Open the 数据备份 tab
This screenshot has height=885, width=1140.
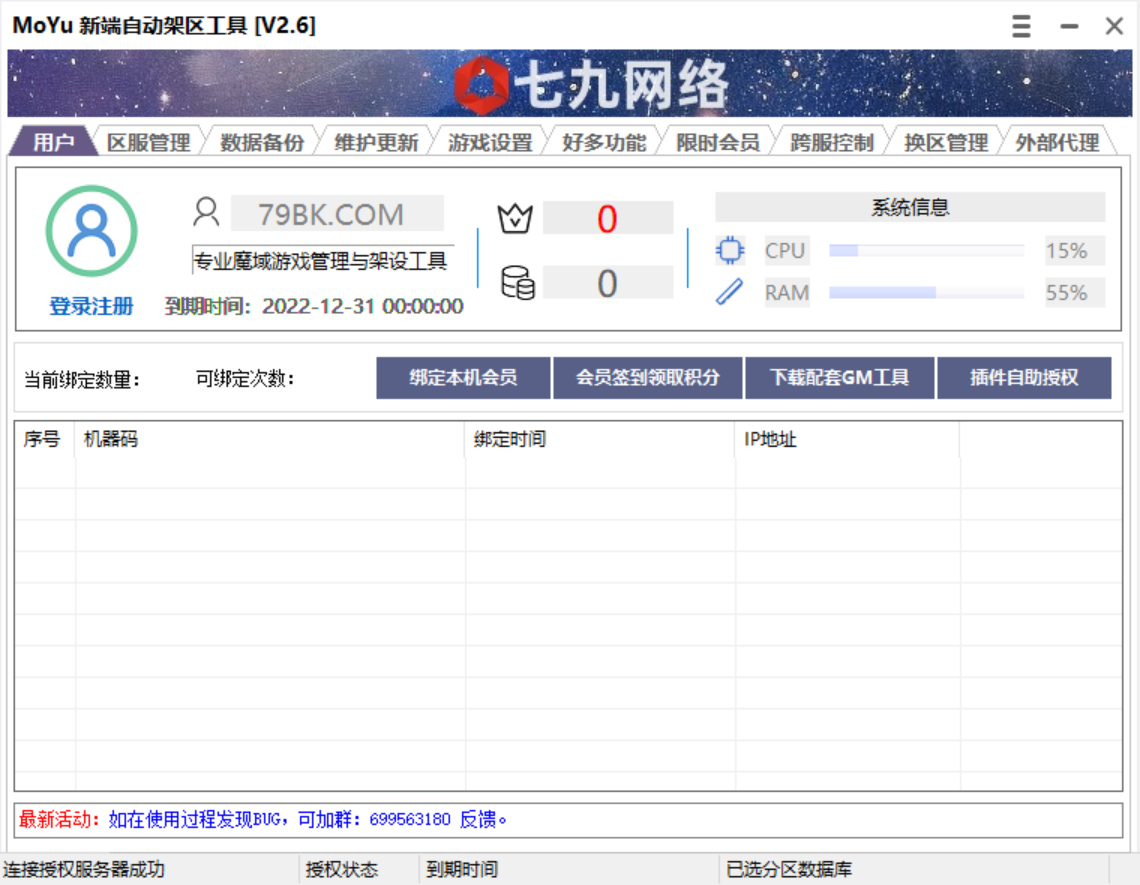(262, 142)
